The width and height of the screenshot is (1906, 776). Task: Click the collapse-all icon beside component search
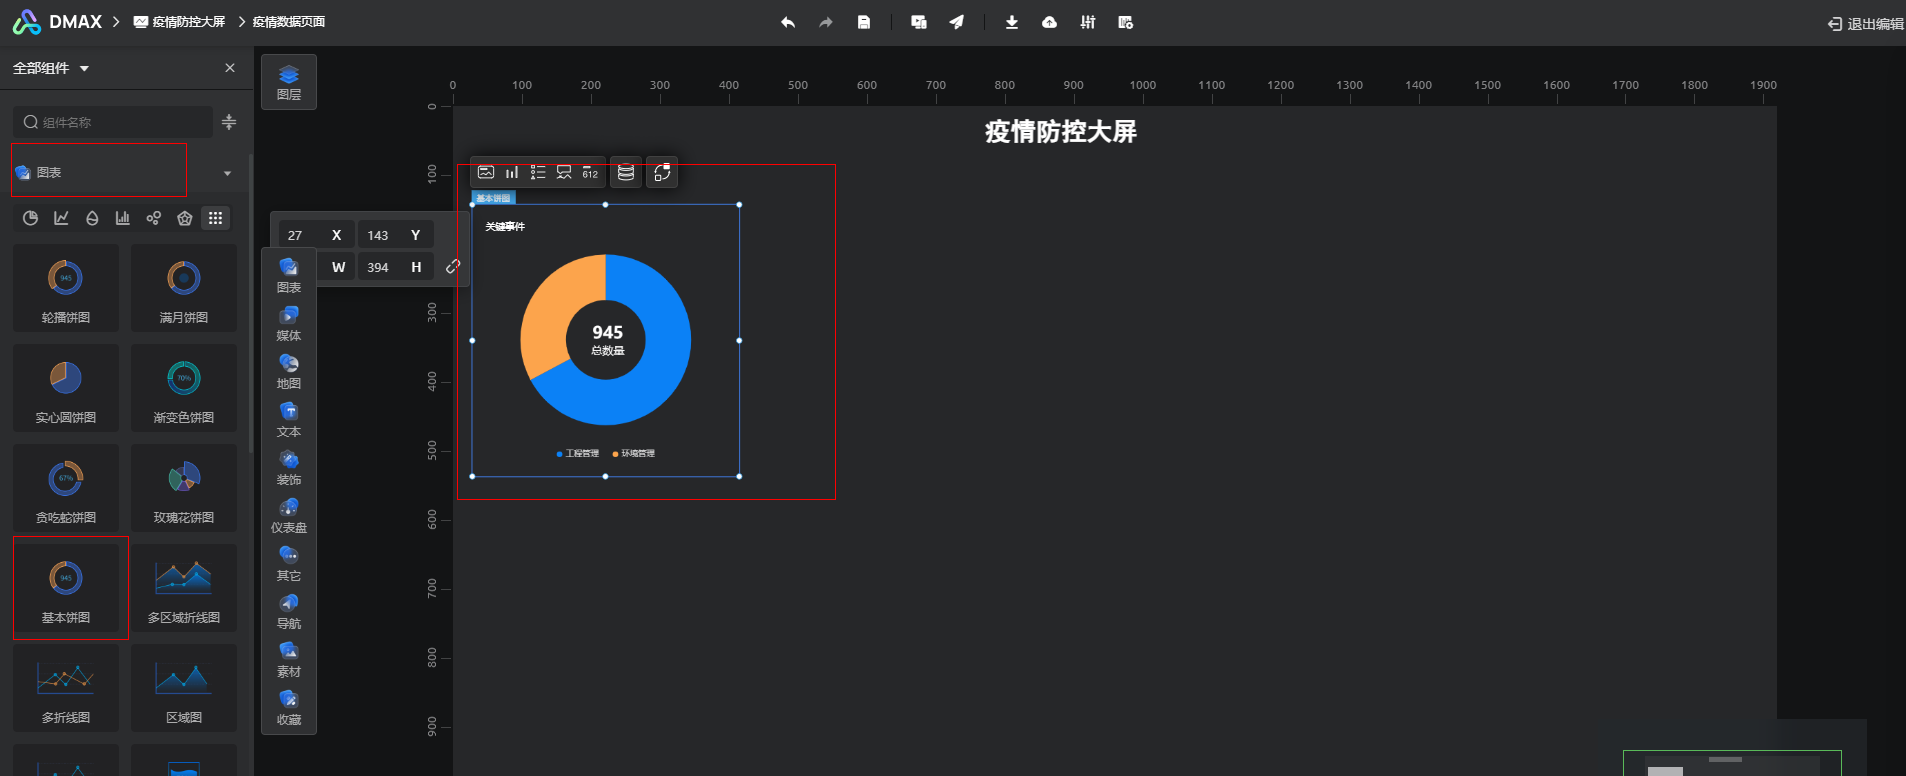[x=229, y=122]
